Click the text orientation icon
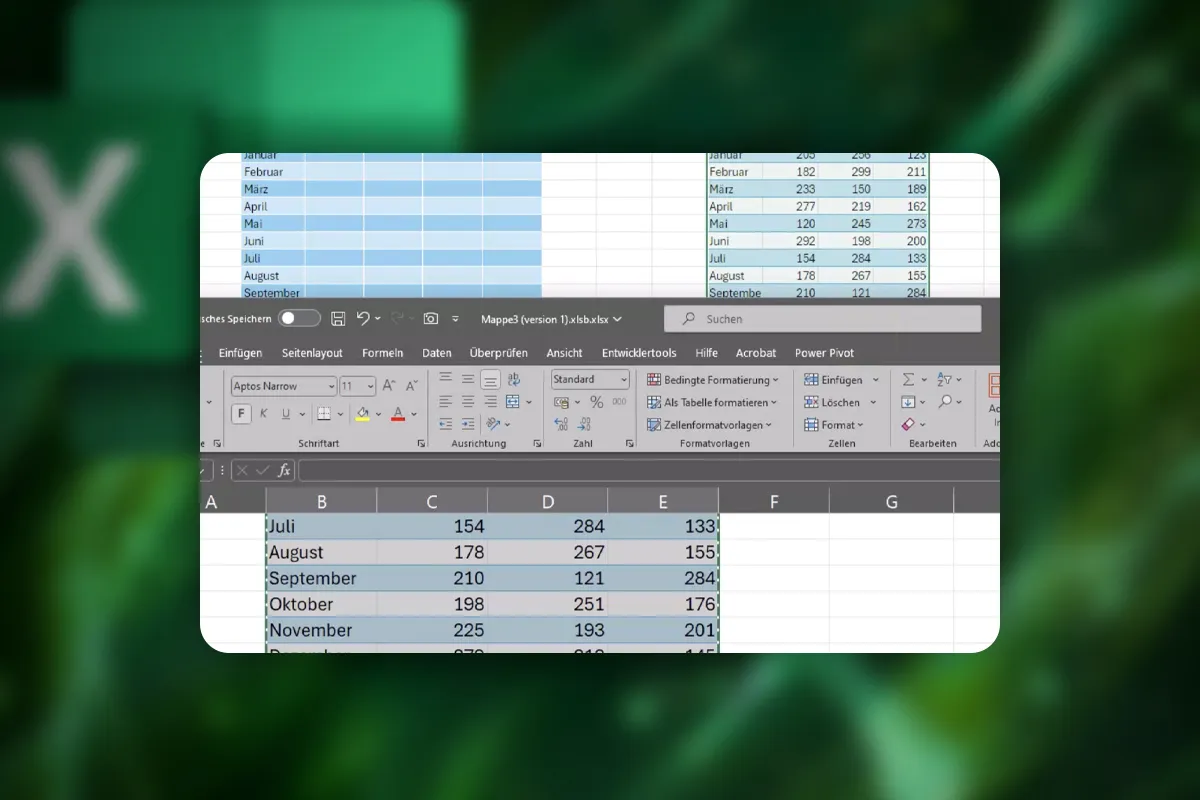 click(493, 425)
